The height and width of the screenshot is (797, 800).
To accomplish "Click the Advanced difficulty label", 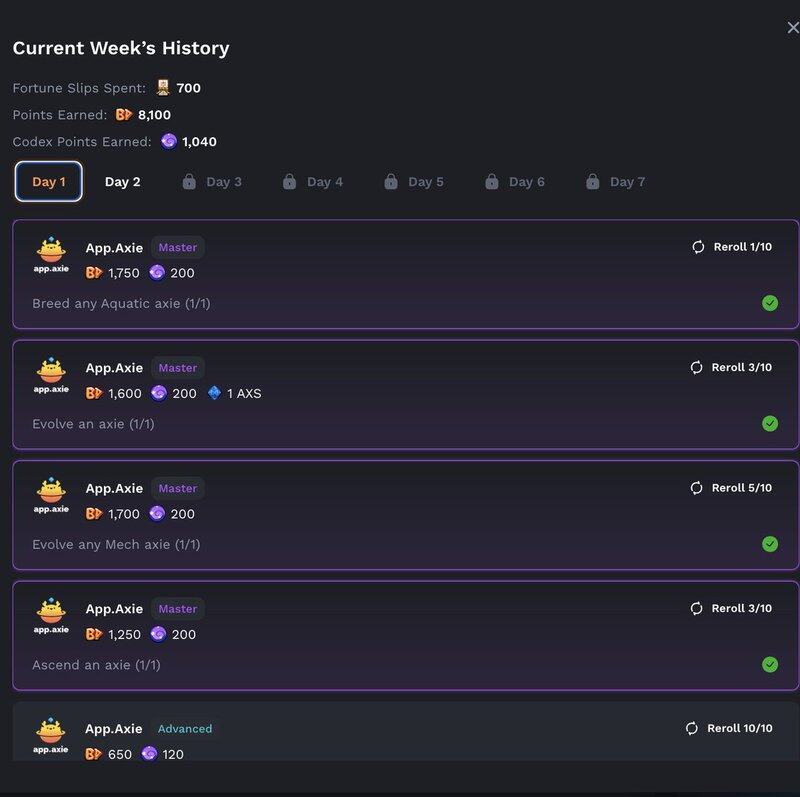I will pos(185,729).
